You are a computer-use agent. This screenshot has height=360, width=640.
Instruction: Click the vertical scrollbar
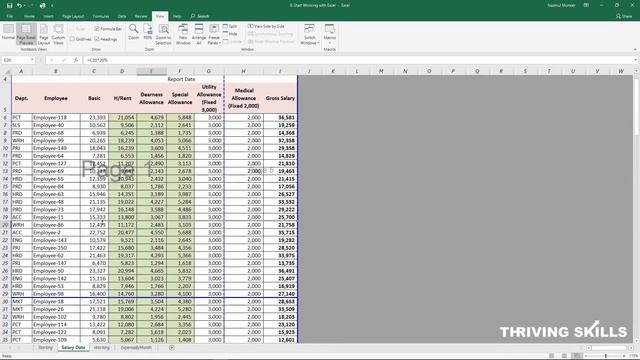(x=636, y=106)
